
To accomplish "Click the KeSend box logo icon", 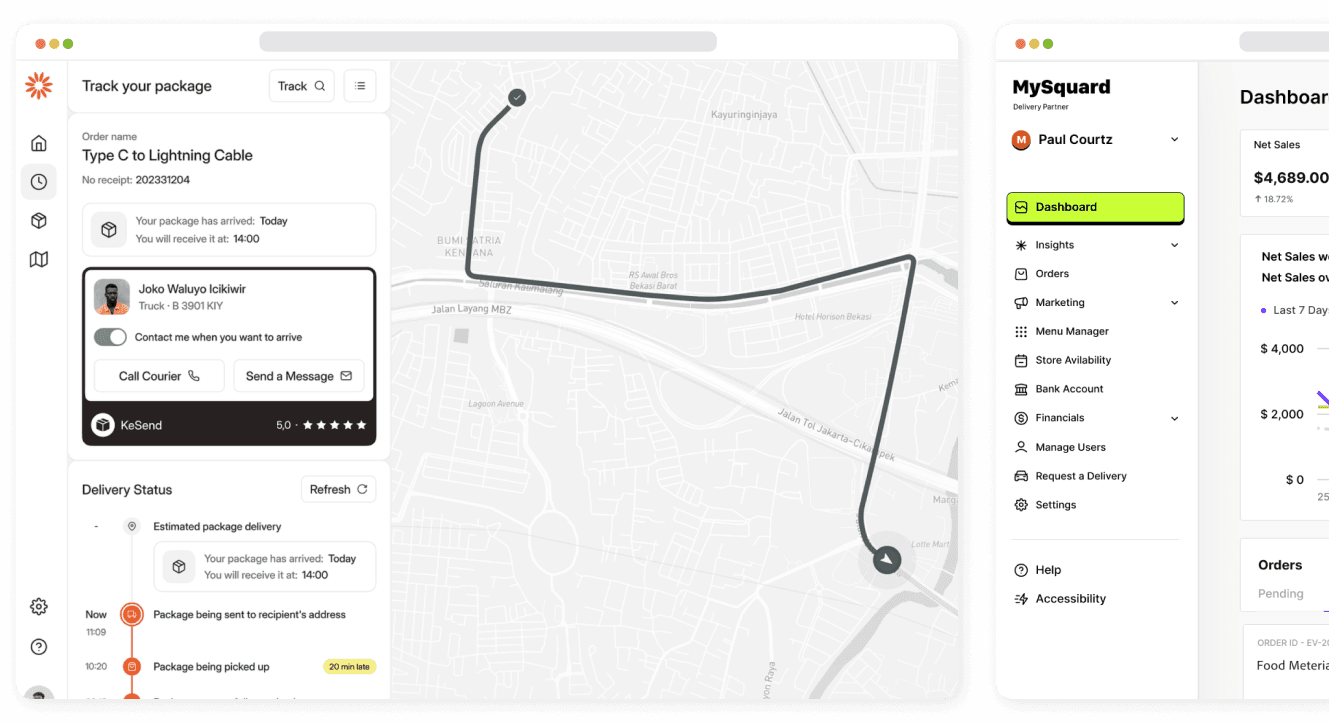I will [x=103, y=425].
